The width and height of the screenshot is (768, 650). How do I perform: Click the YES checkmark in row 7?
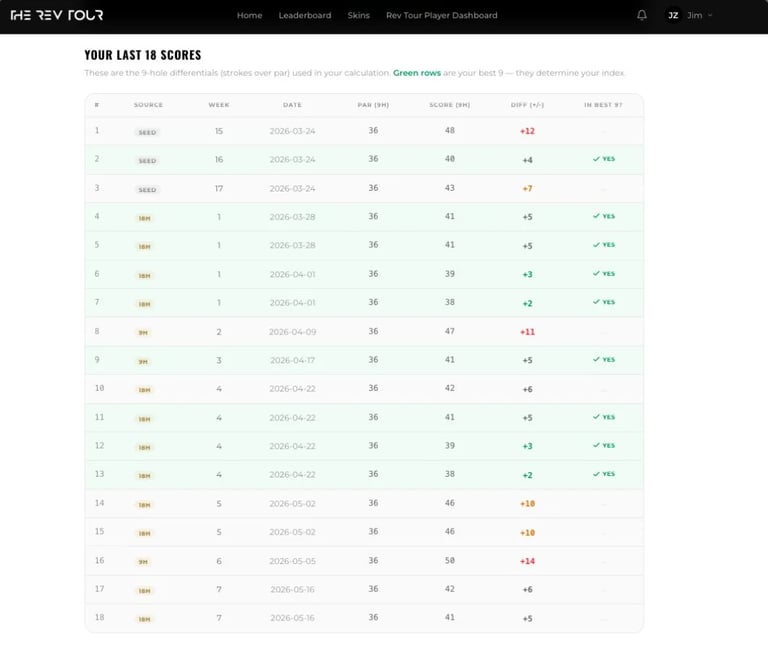(x=603, y=302)
